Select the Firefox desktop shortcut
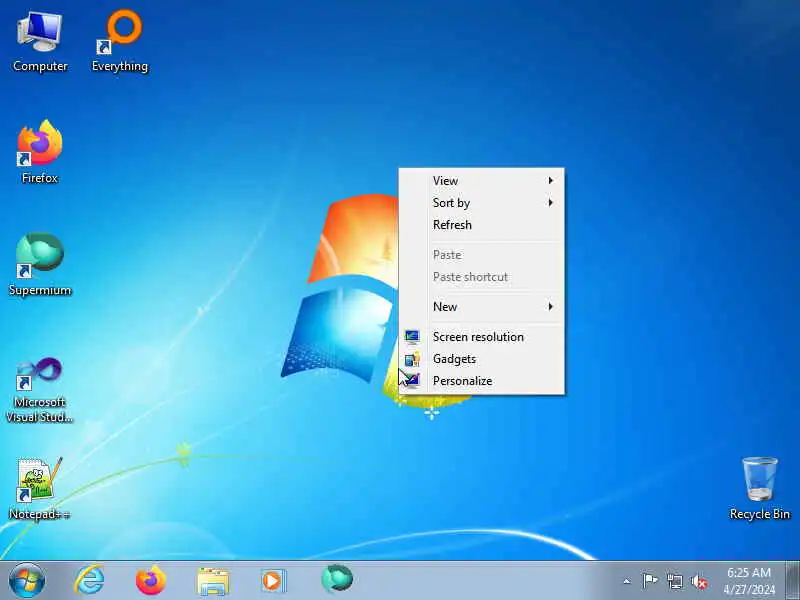Image resolution: width=800 pixels, height=600 pixels. click(40, 152)
